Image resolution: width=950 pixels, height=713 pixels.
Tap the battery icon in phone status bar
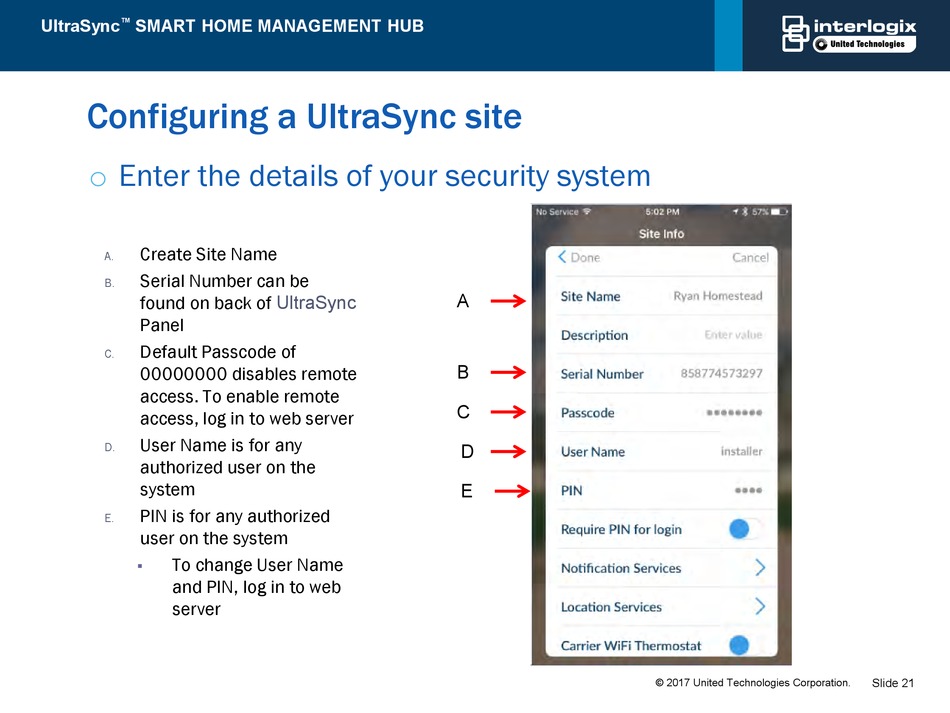[x=781, y=212]
